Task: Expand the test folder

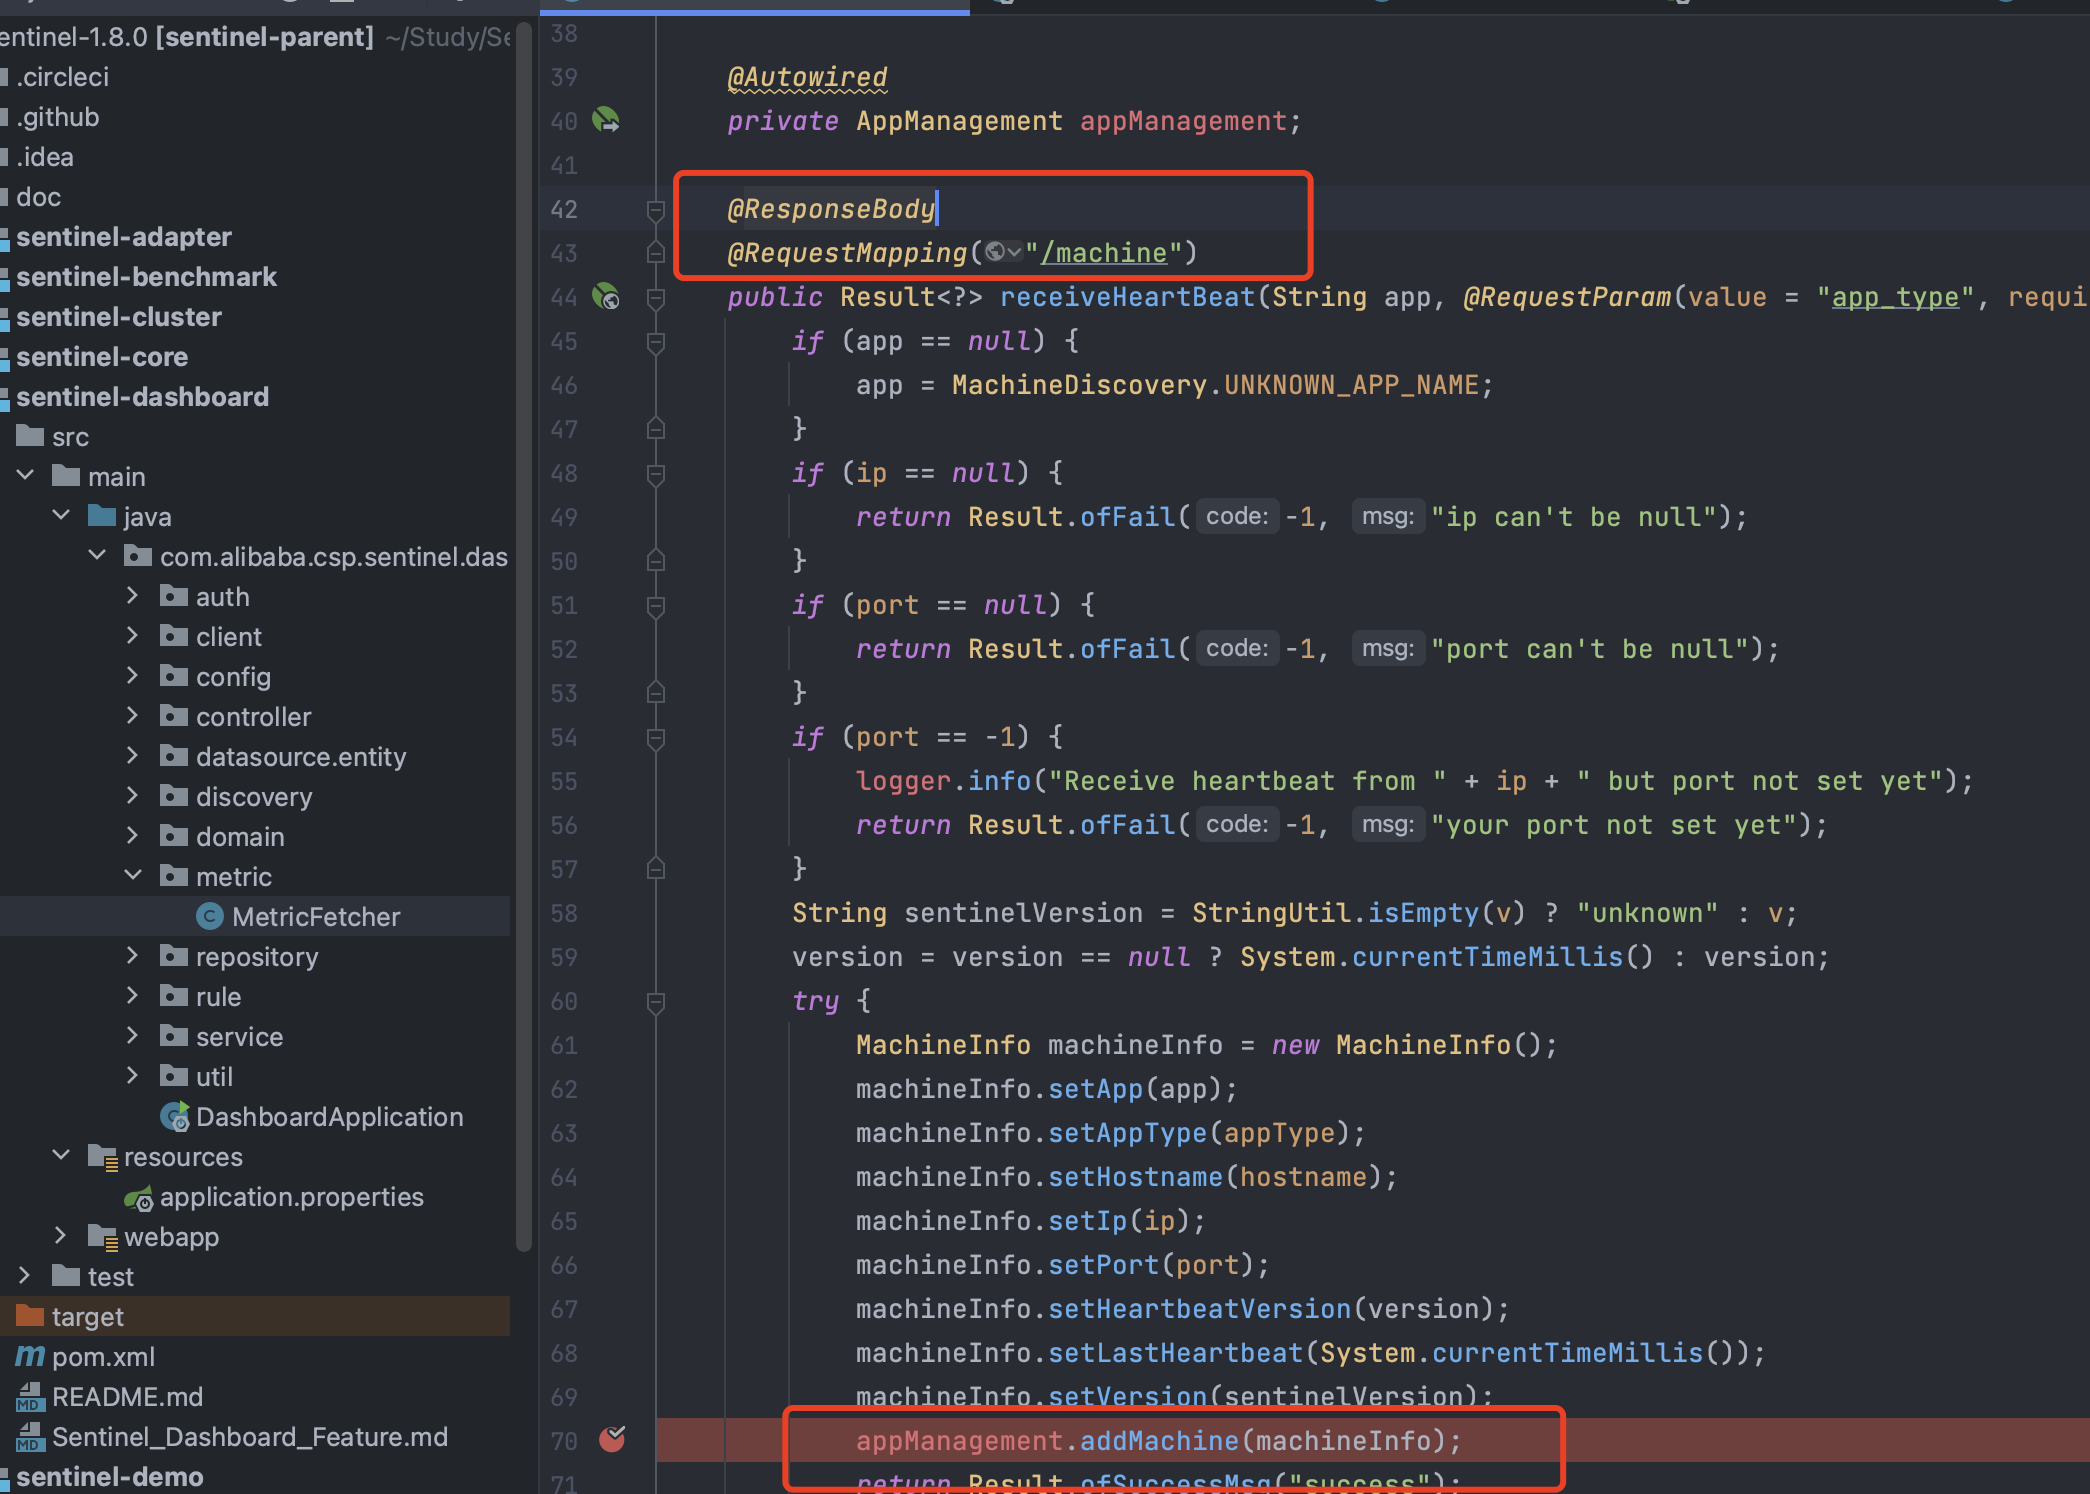Action: tap(25, 1276)
